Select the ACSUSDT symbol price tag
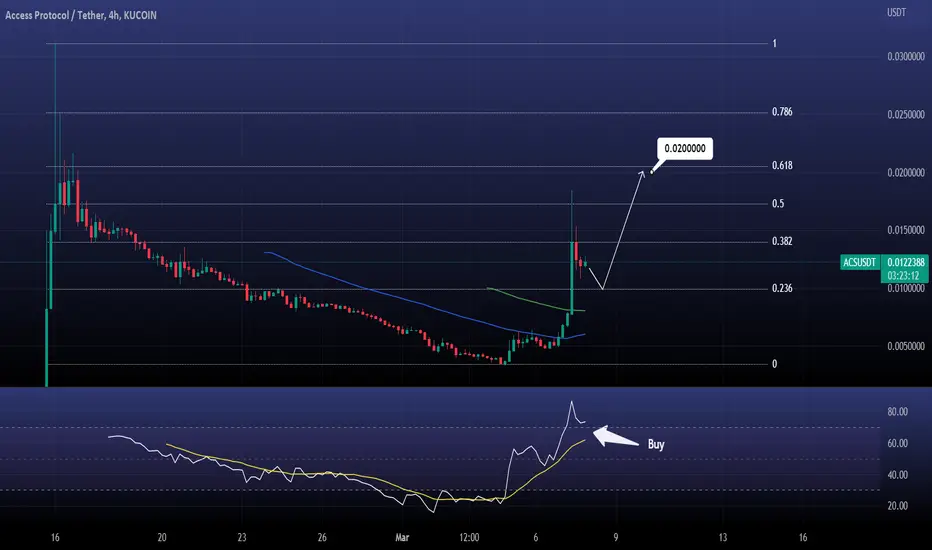932x550 pixels. pos(859,262)
